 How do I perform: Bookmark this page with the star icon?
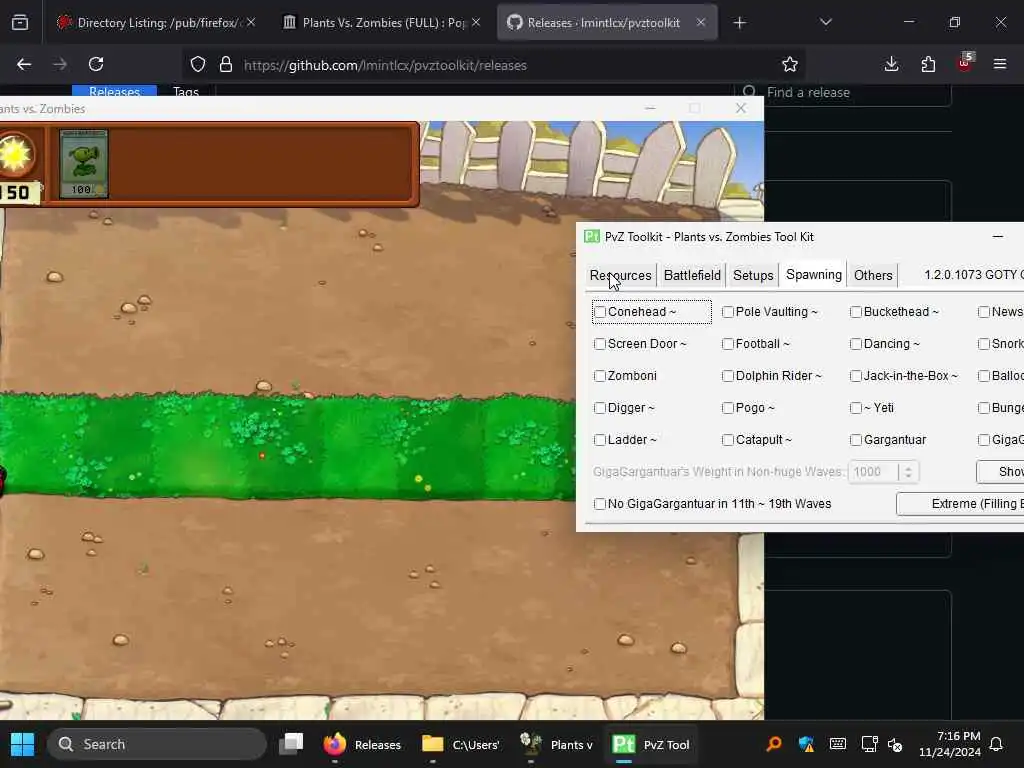790,64
